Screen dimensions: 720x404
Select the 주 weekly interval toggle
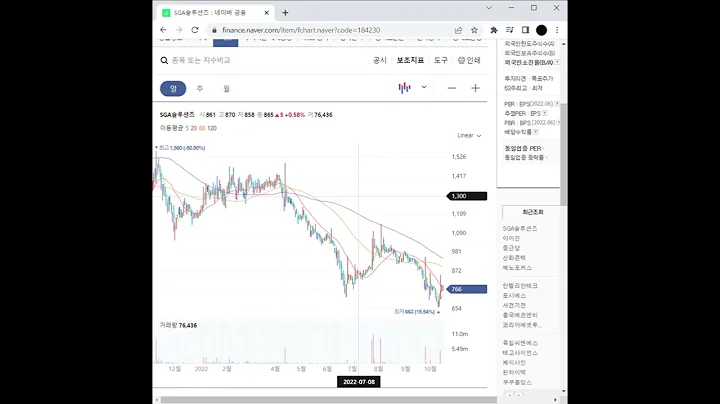[x=200, y=89]
